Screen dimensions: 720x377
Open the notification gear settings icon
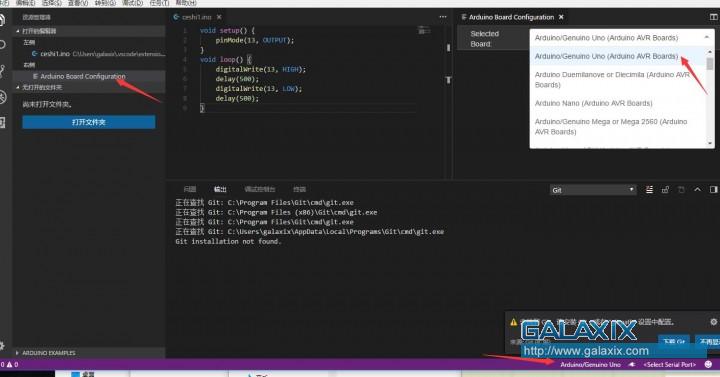pos(714,322)
